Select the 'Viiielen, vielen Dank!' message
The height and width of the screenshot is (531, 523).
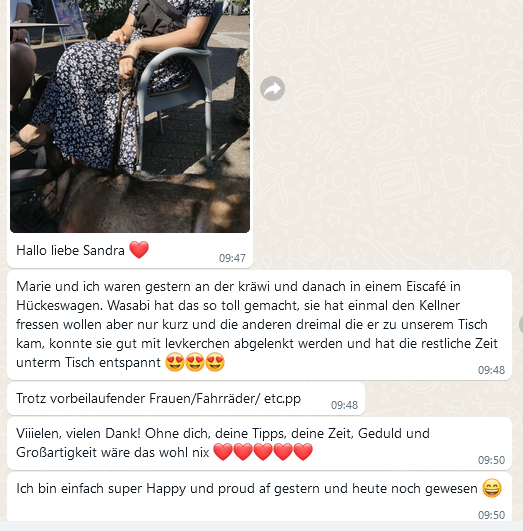coord(259,444)
